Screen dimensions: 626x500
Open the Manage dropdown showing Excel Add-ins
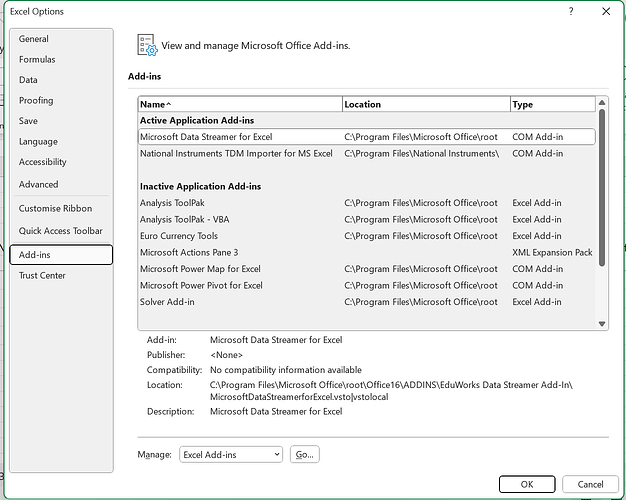click(x=231, y=454)
